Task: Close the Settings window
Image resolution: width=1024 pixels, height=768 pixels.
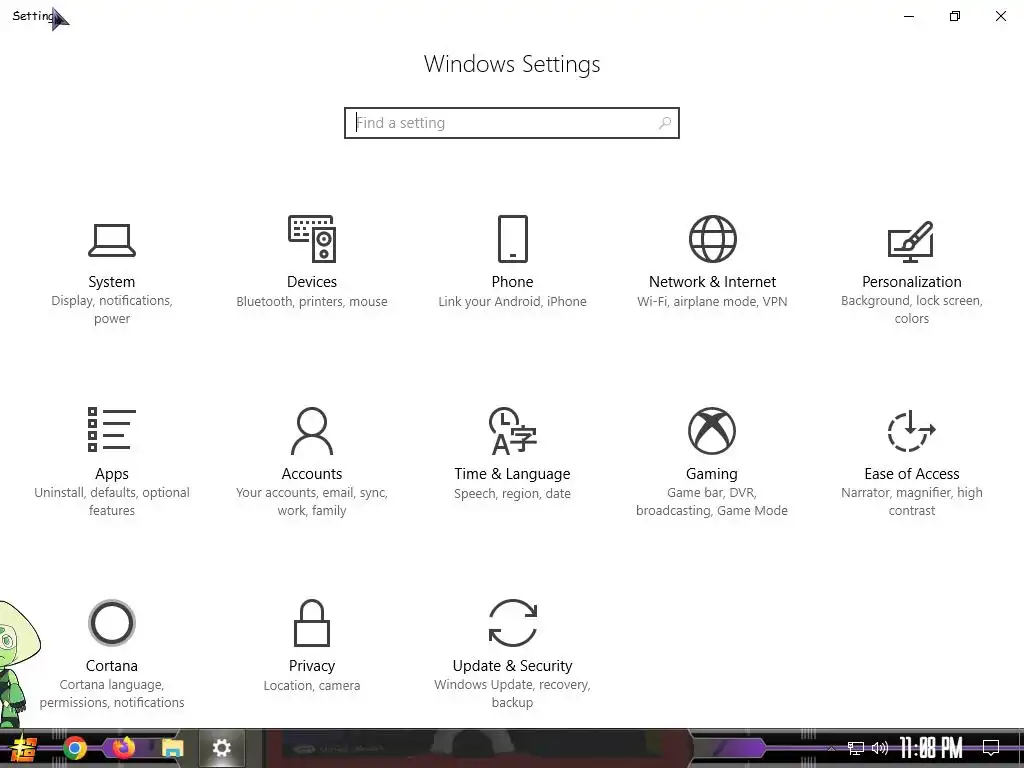Action: [1000, 16]
